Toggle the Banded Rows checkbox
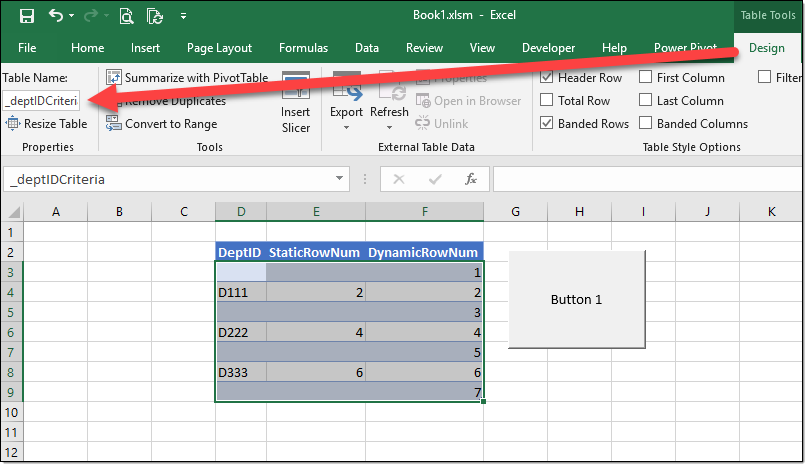The height and width of the screenshot is (467, 808). (546, 123)
